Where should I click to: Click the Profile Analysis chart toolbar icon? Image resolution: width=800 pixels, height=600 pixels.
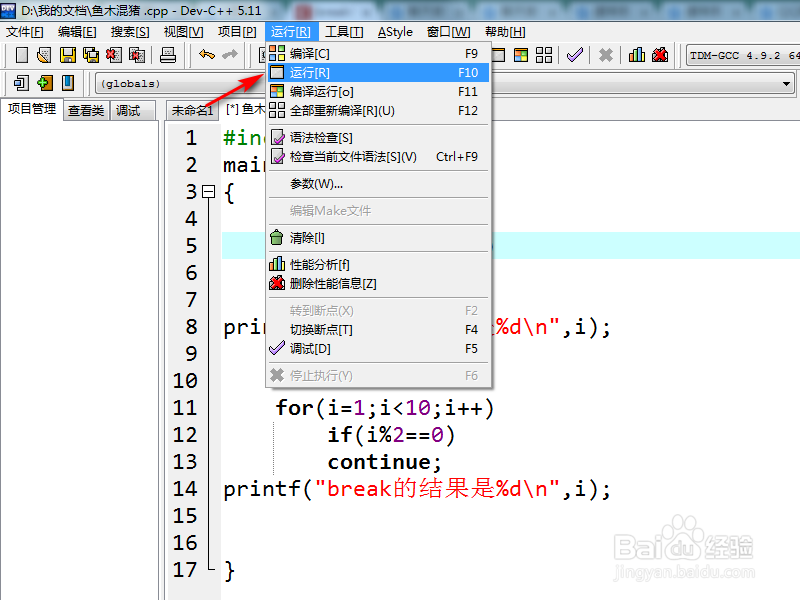pyautogui.click(x=637, y=55)
